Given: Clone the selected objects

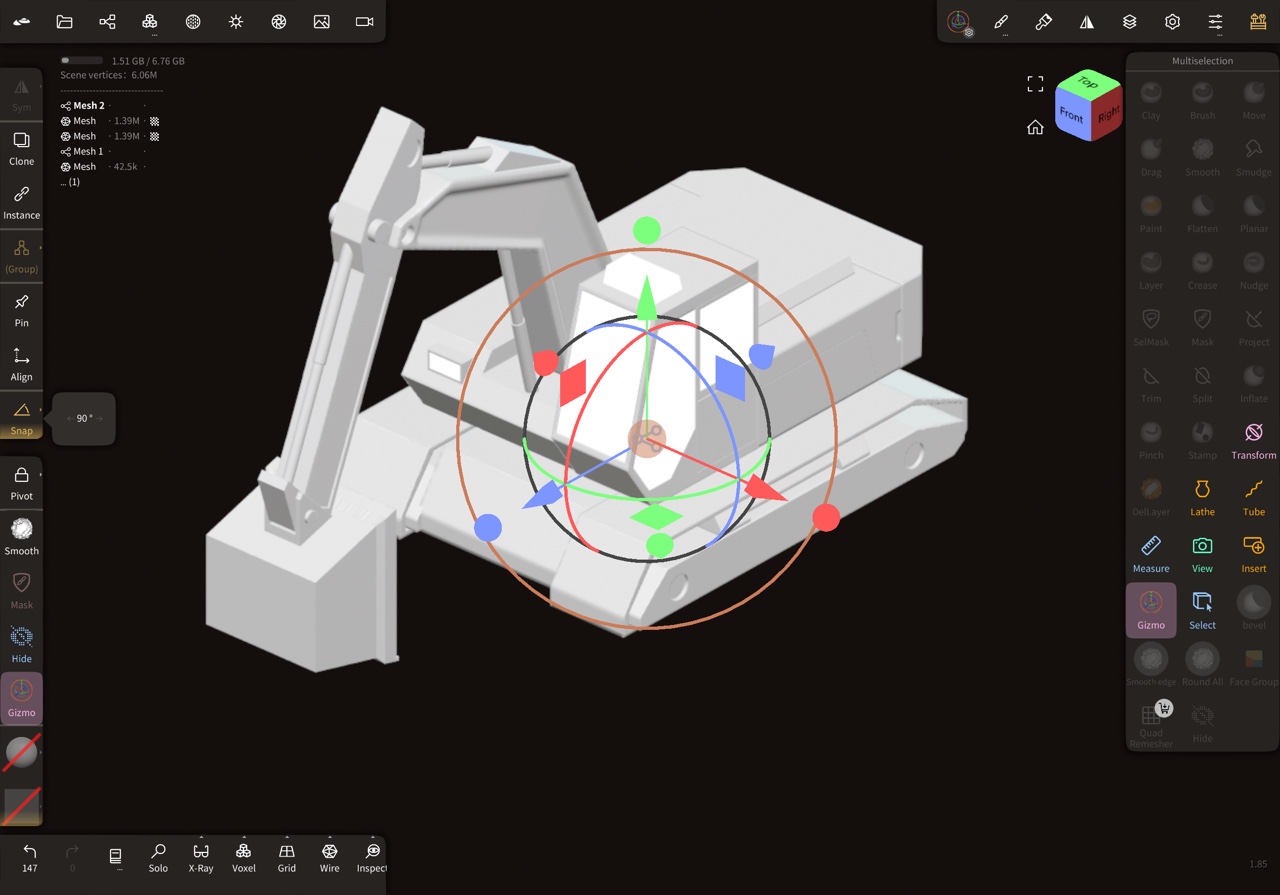Looking at the screenshot, I should [x=21, y=148].
